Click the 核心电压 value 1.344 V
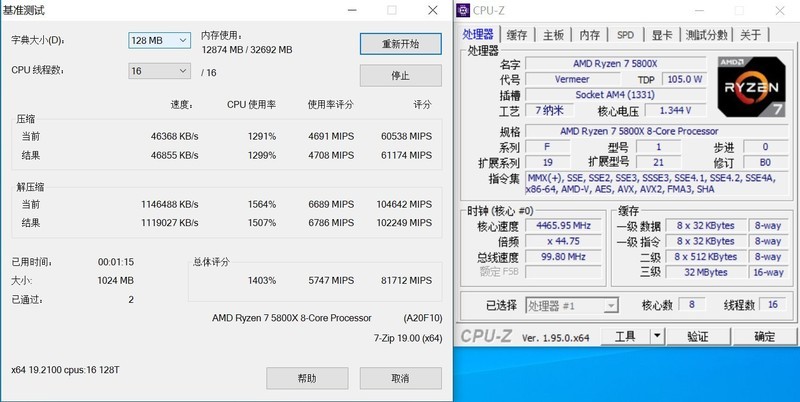 675,110
